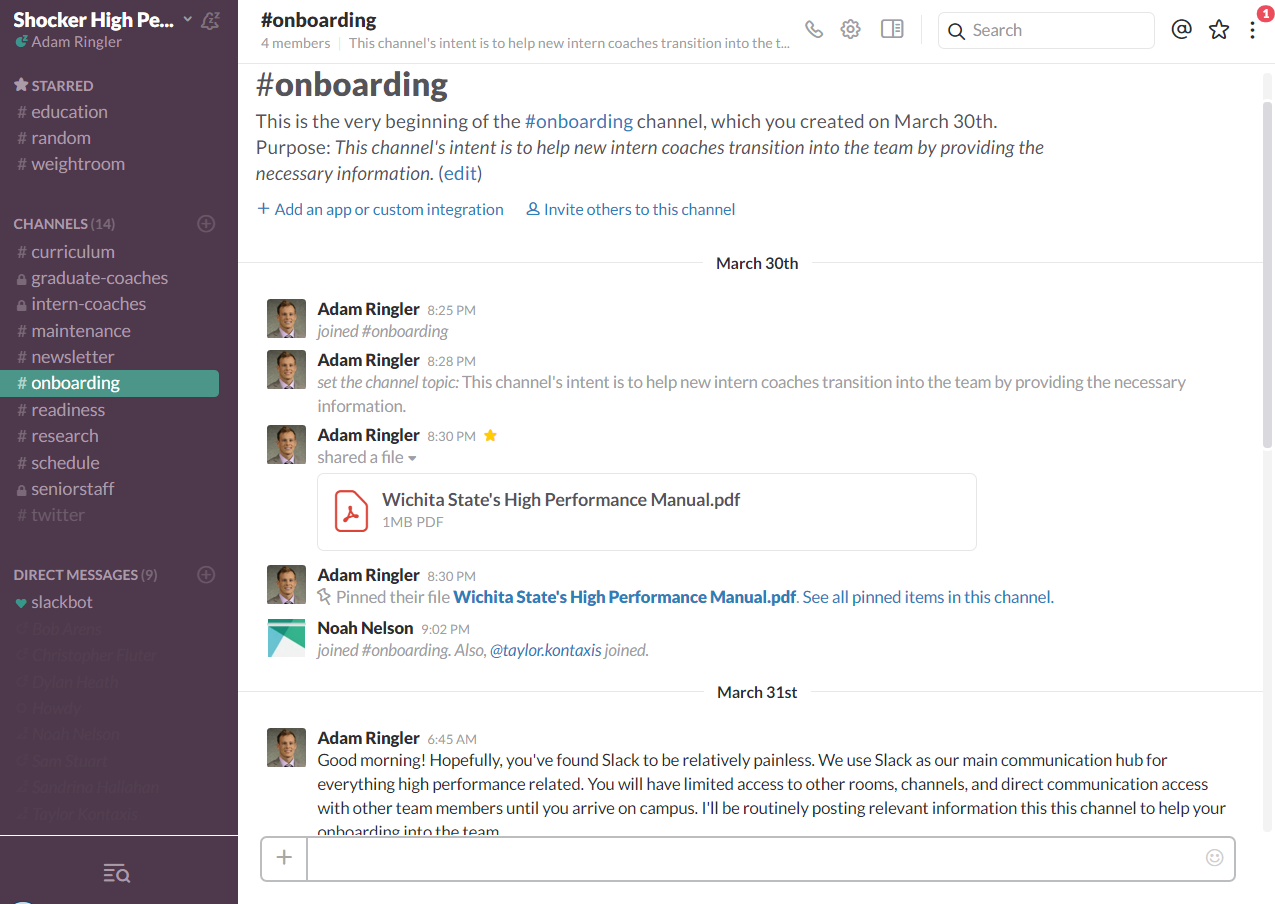
Task: Start a call with the phone icon
Action: [x=813, y=29]
